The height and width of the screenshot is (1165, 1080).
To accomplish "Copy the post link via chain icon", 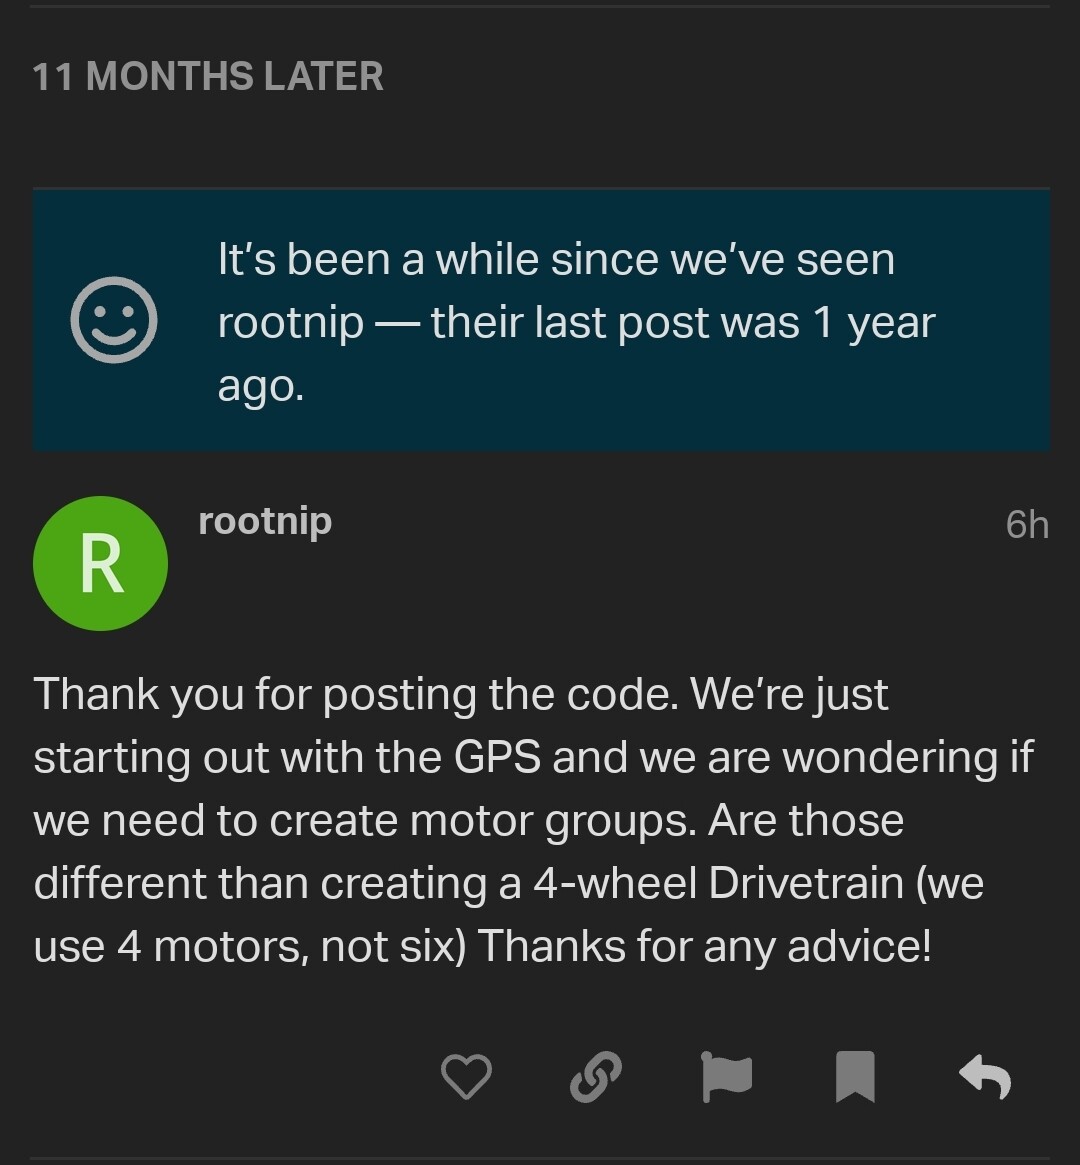I will 596,1076.
